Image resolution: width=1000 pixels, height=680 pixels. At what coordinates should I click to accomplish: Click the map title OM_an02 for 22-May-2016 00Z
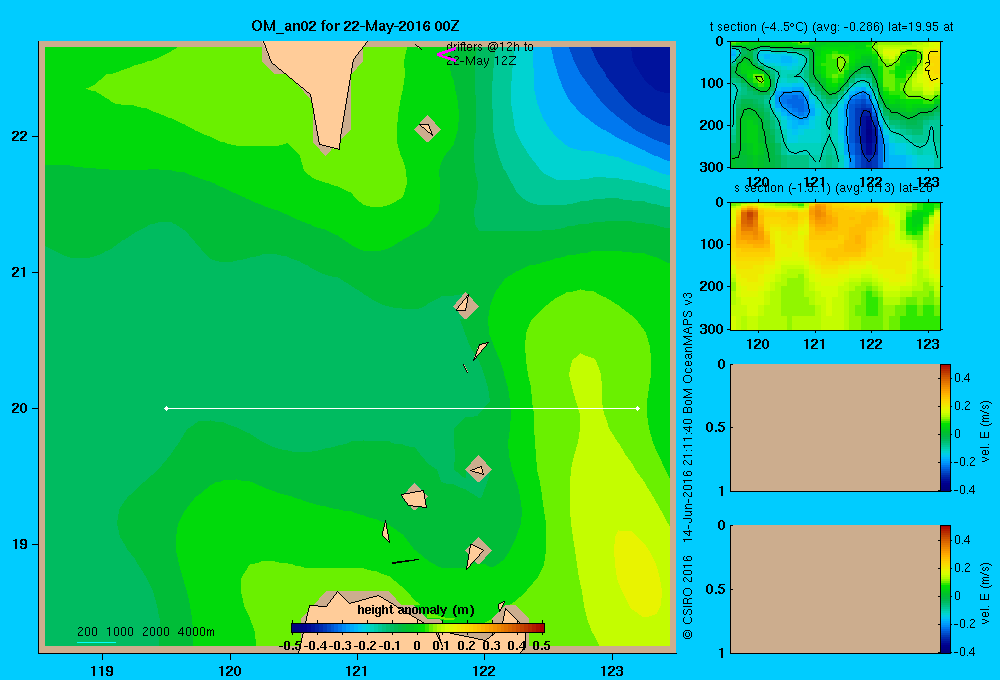(355, 26)
